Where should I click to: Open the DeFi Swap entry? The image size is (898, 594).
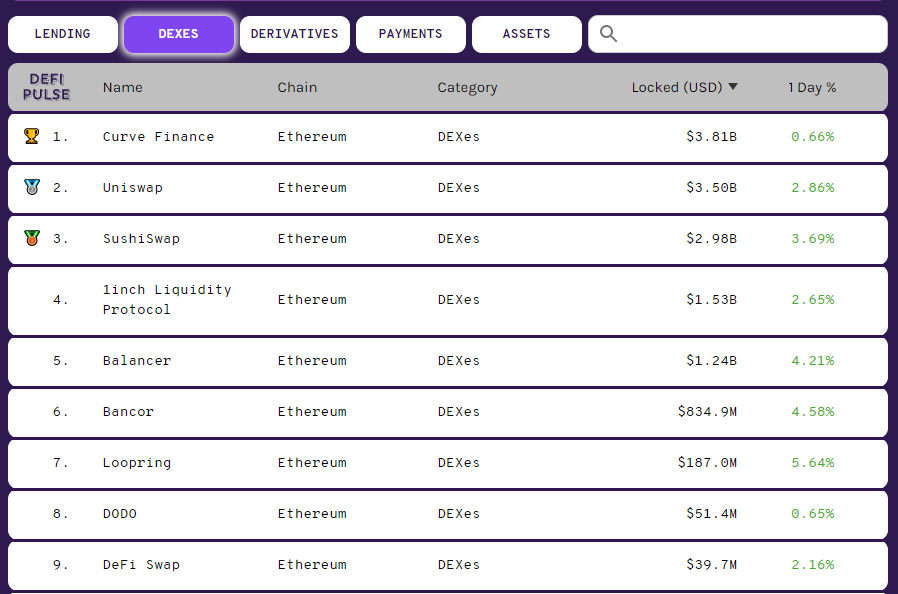pyautogui.click(x=141, y=565)
